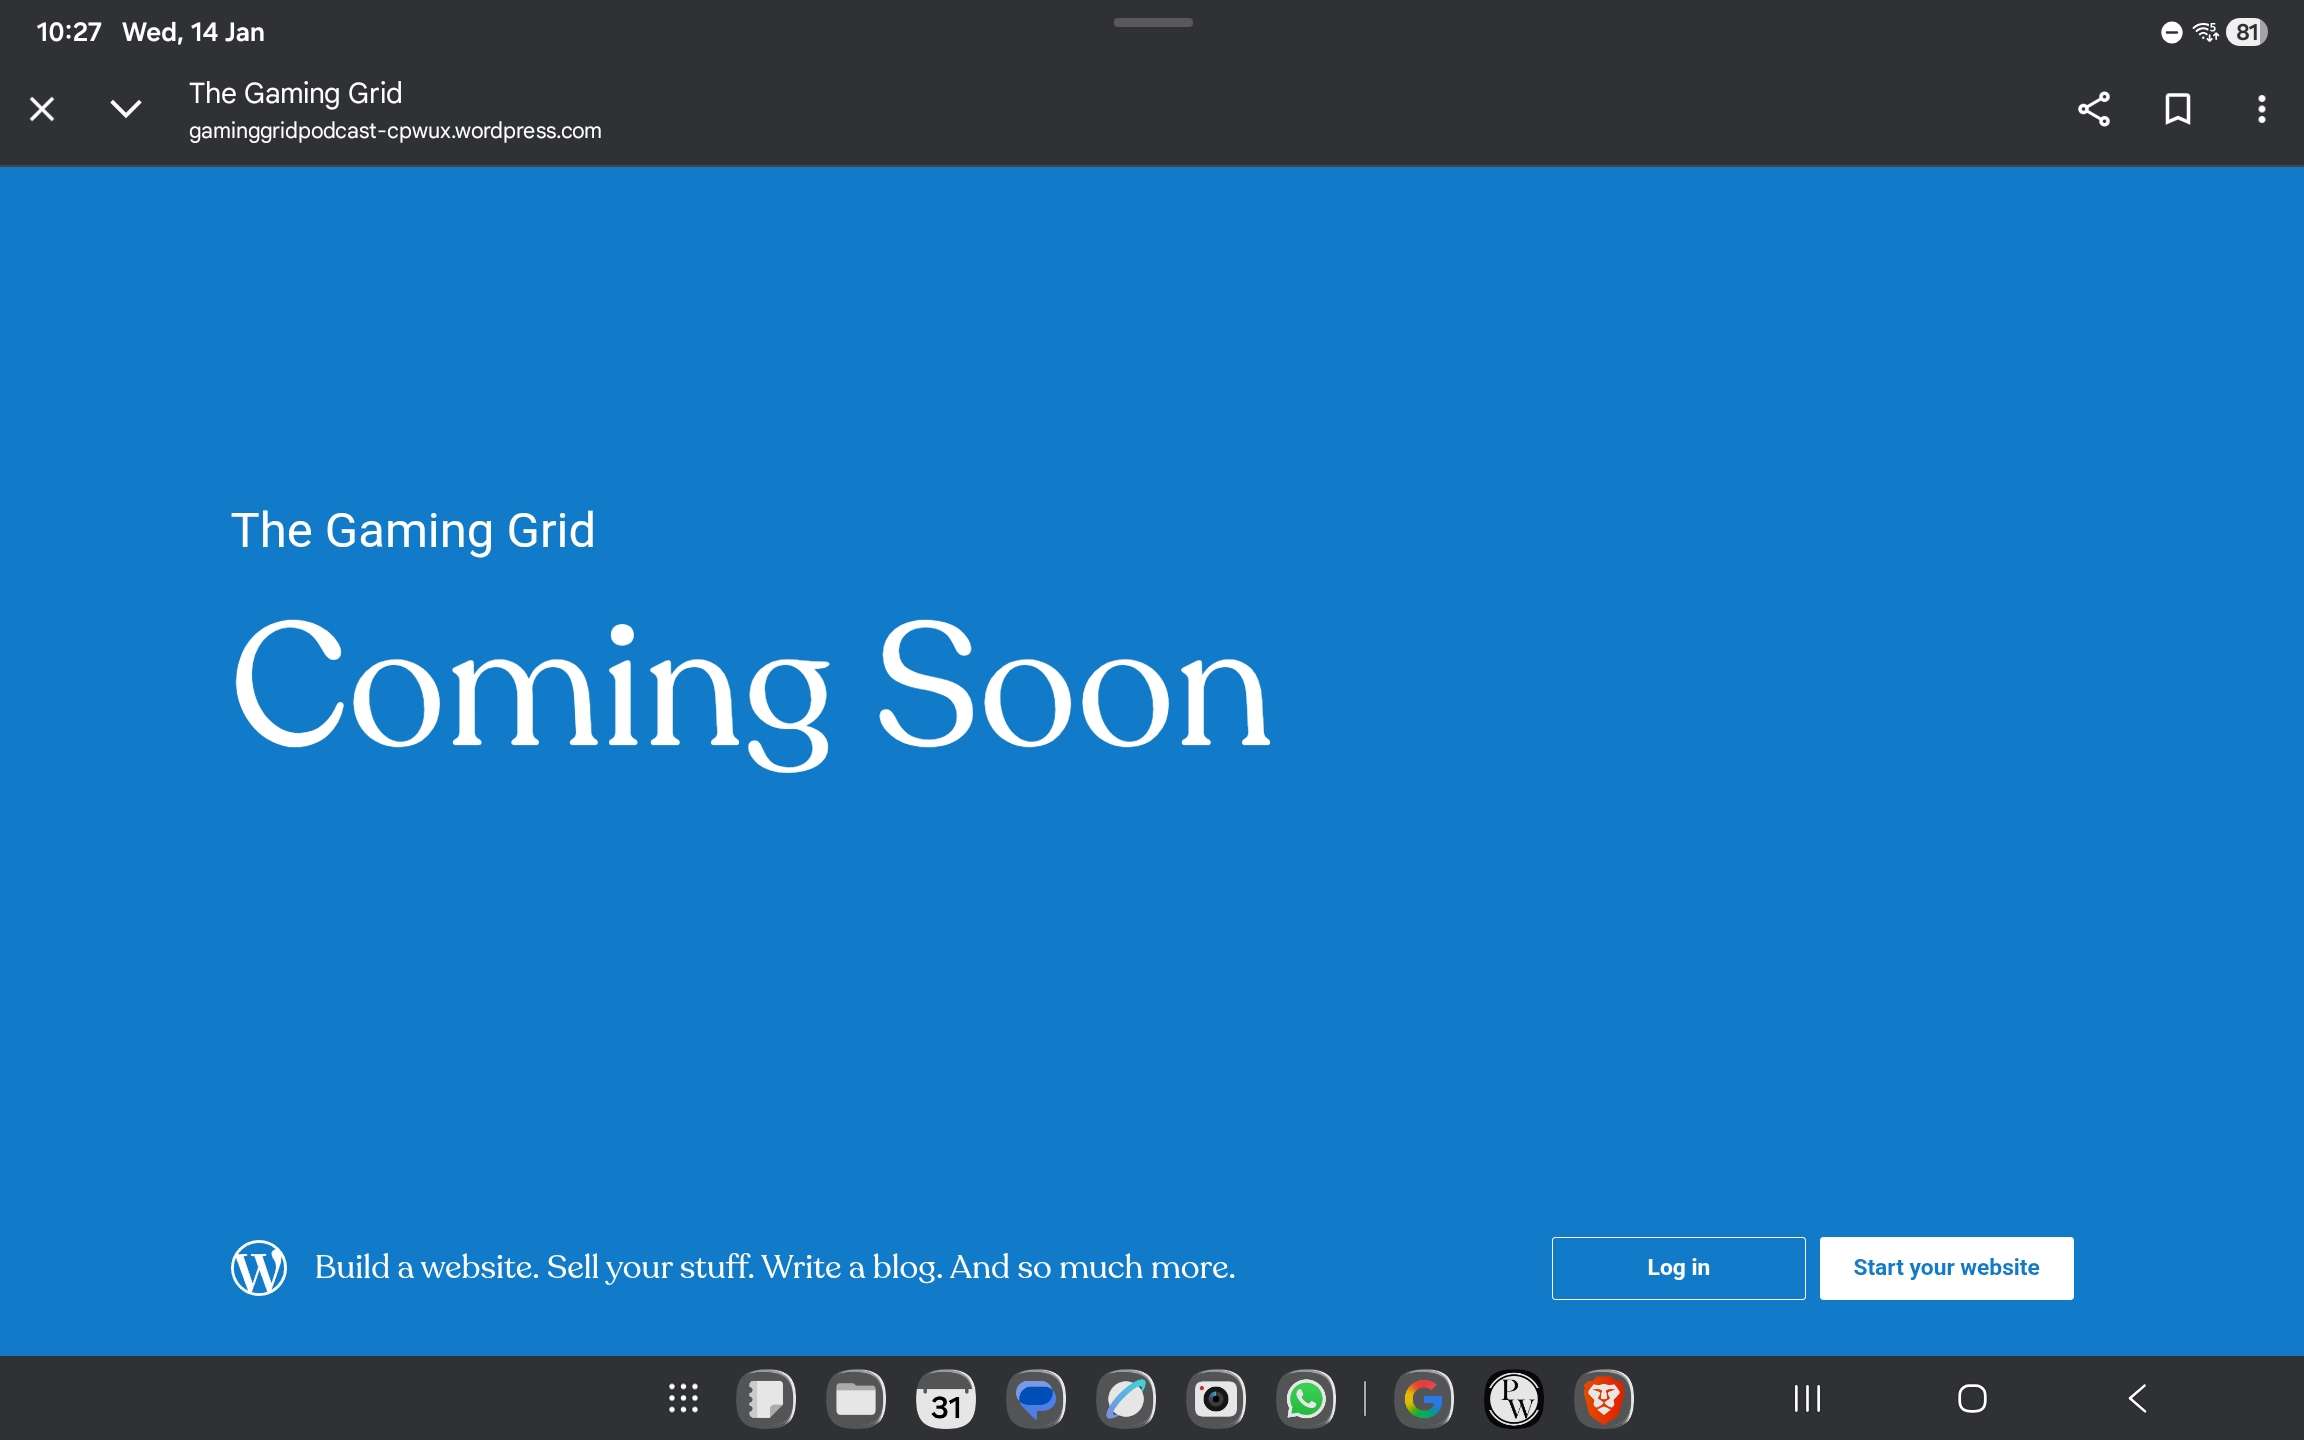
Task: Click the WordPress logo at page bottom
Action: coord(258,1268)
